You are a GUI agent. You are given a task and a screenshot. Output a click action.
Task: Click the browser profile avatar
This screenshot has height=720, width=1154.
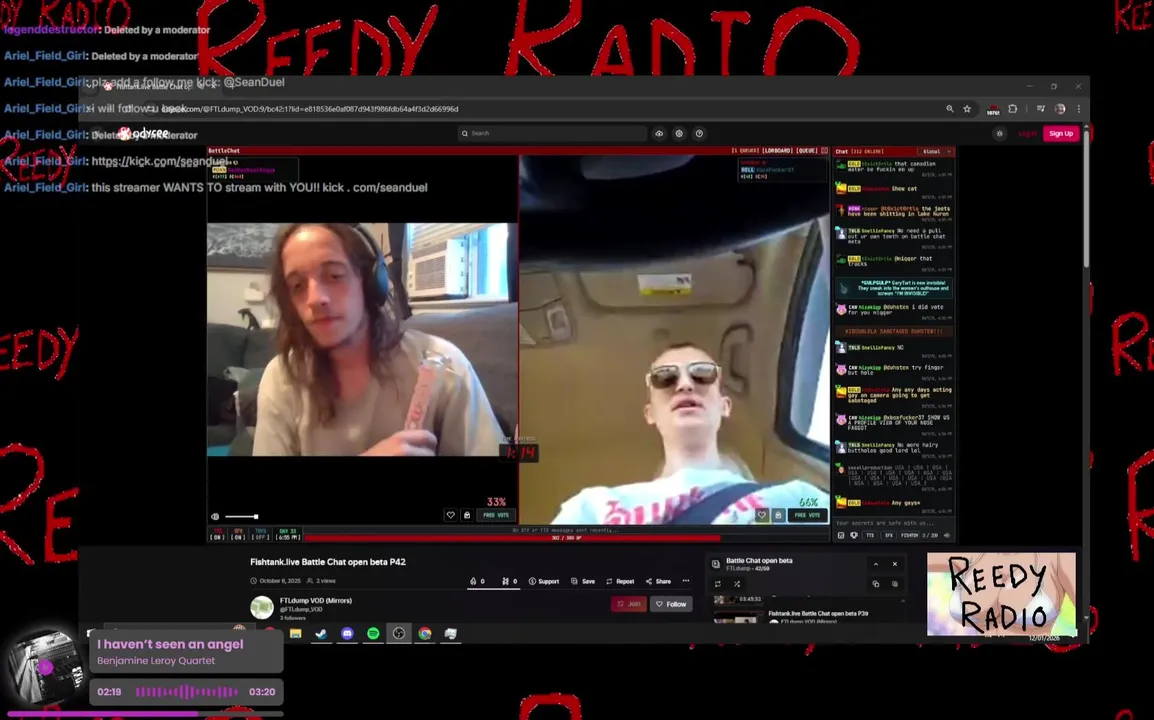click(x=1060, y=109)
